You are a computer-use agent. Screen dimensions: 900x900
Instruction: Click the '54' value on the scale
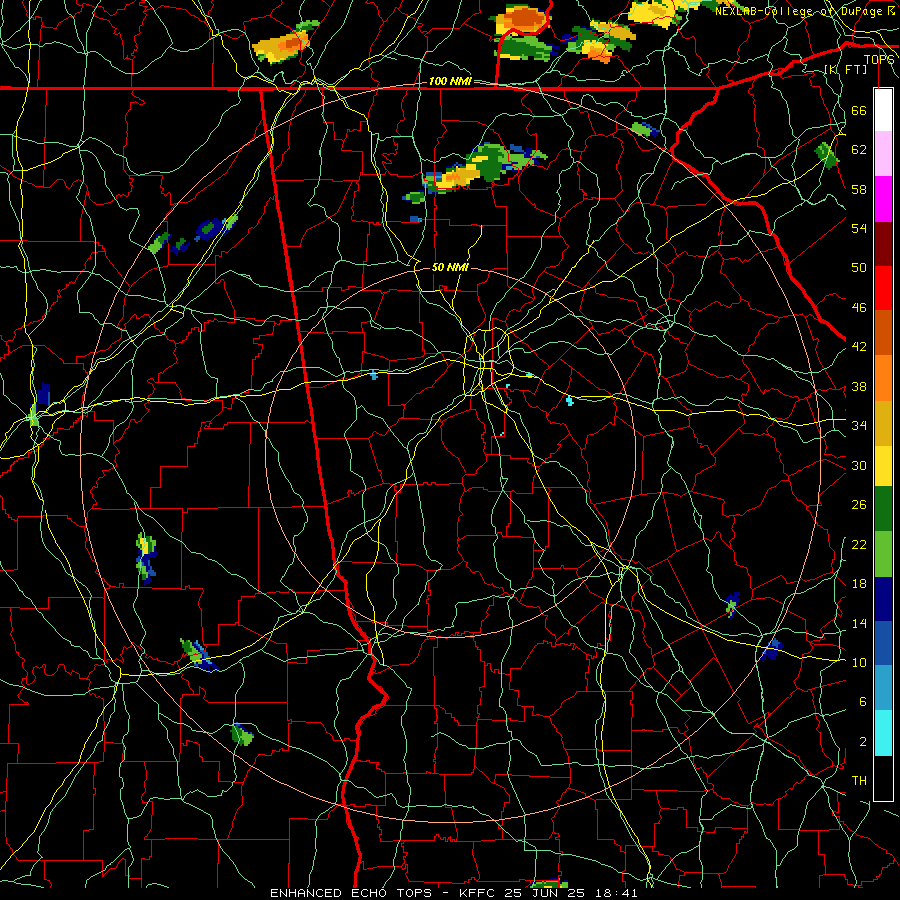click(859, 228)
